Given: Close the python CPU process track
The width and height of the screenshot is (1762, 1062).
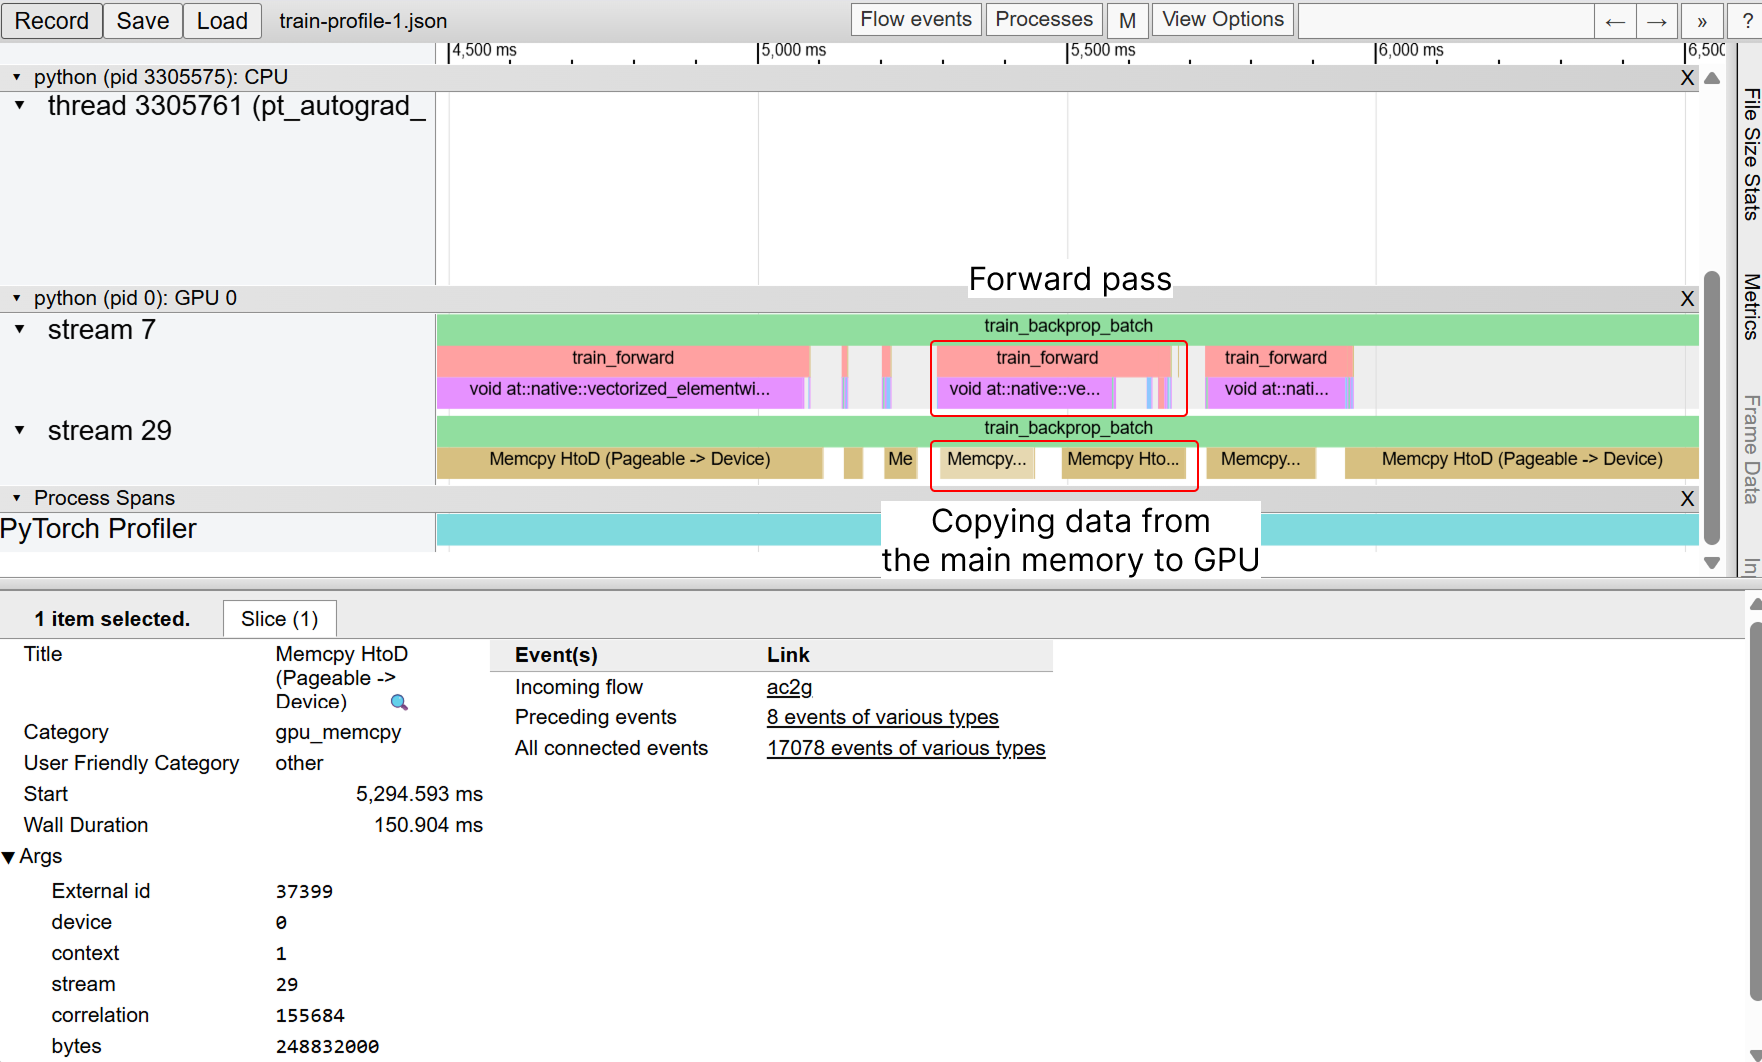Looking at the screenshot, I should [1687, 78].
